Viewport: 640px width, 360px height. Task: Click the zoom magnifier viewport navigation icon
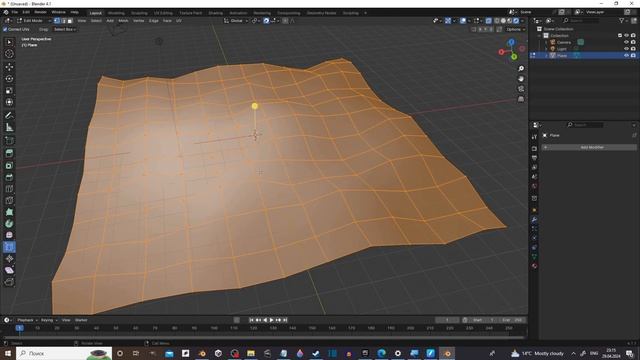point(521,69)
